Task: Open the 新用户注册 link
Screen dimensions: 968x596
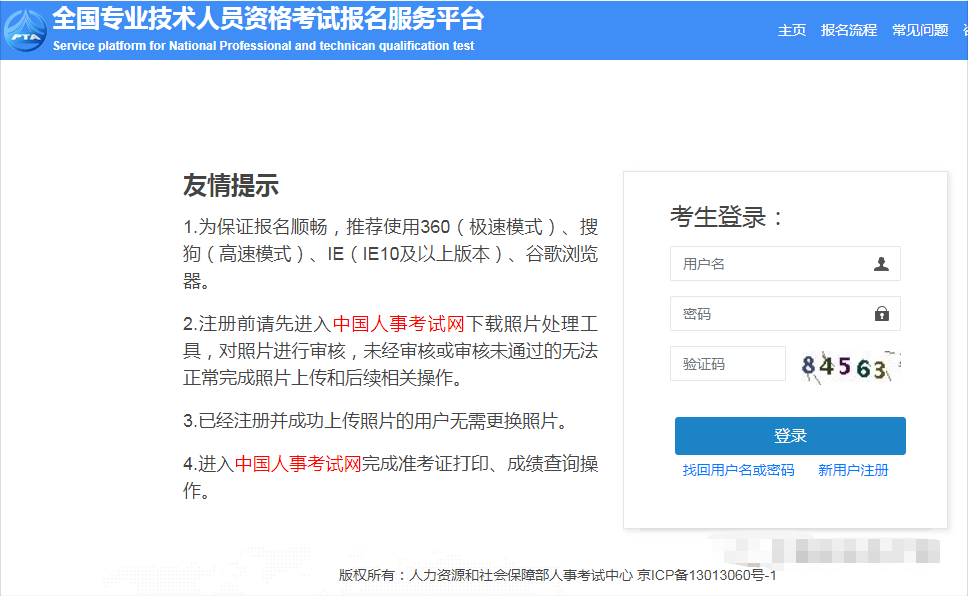Action: tap(853, 471)
